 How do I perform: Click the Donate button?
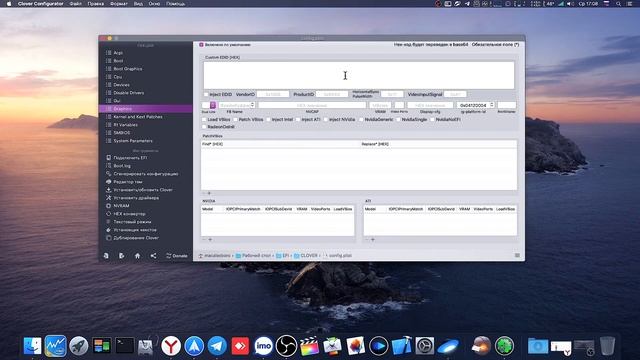177,256
